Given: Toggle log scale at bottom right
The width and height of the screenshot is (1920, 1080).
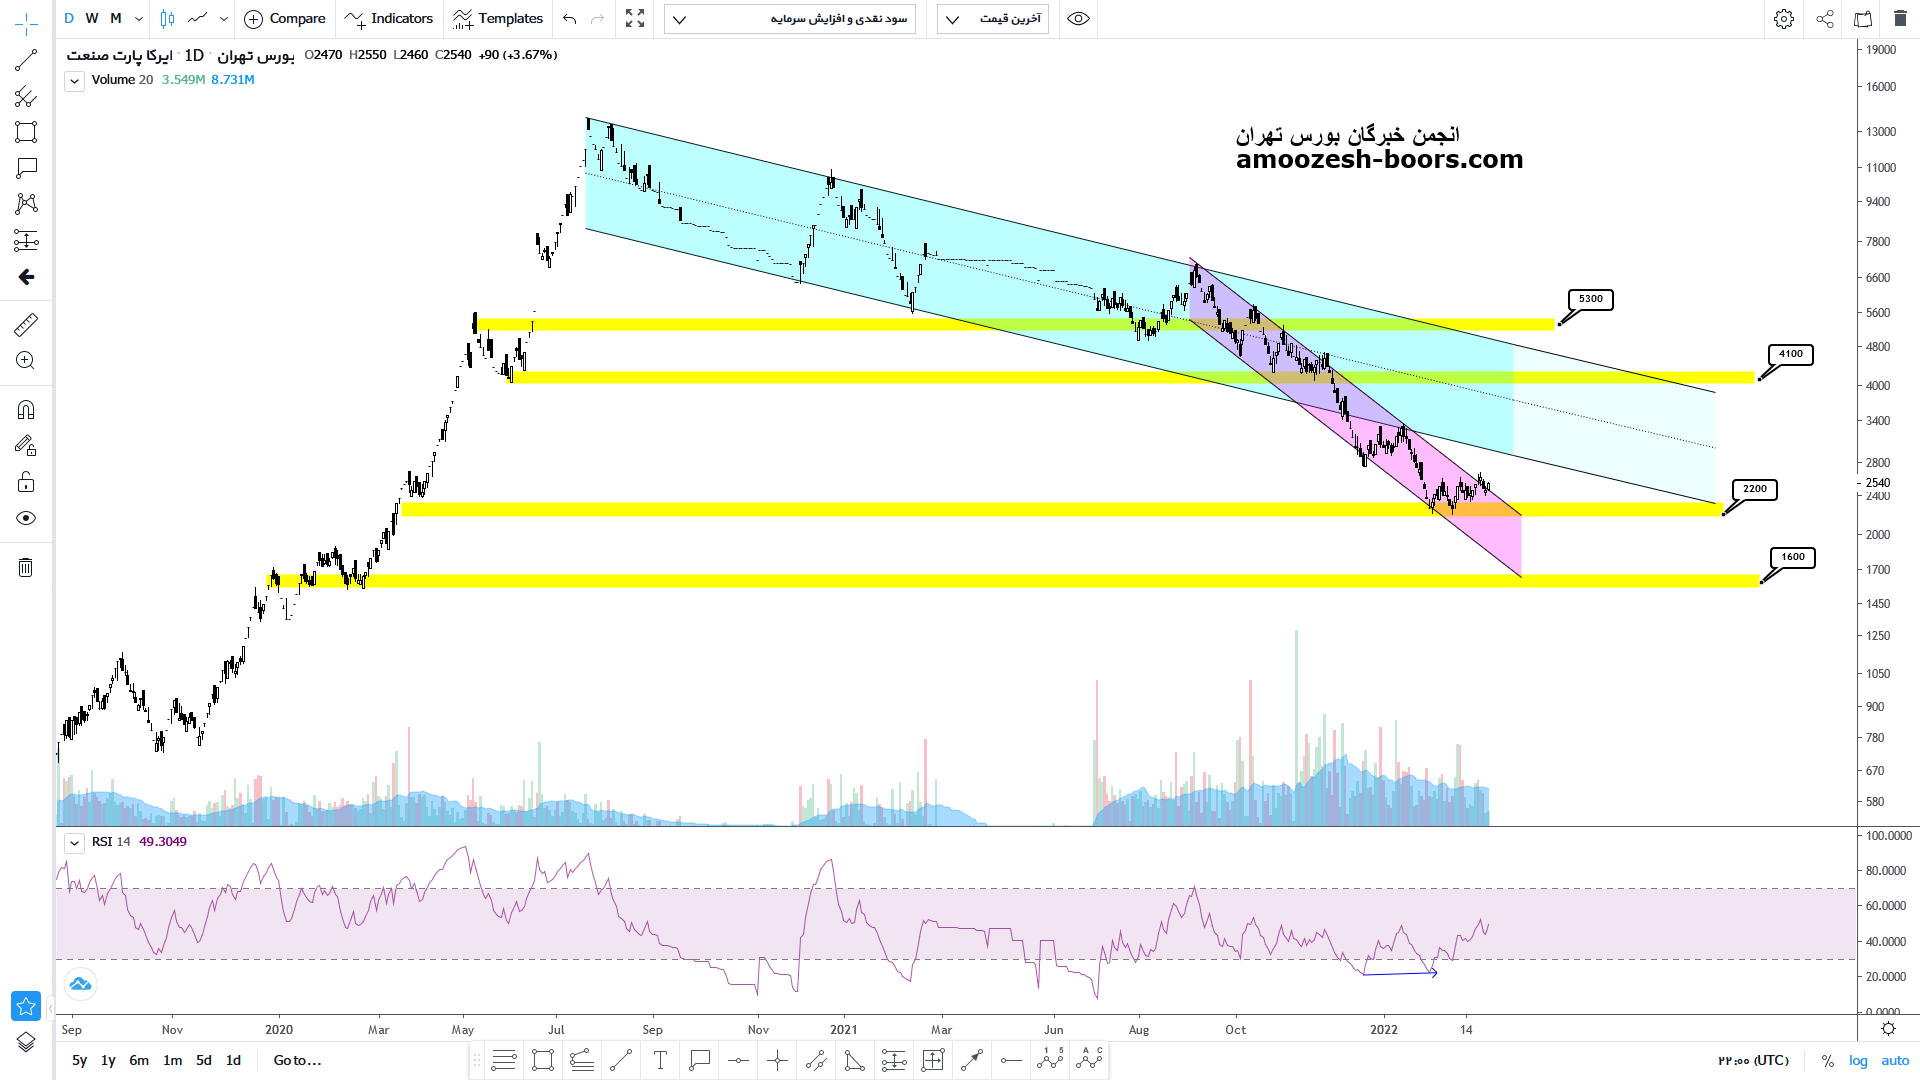Looking at the screenshot, I should 1858,1061.
